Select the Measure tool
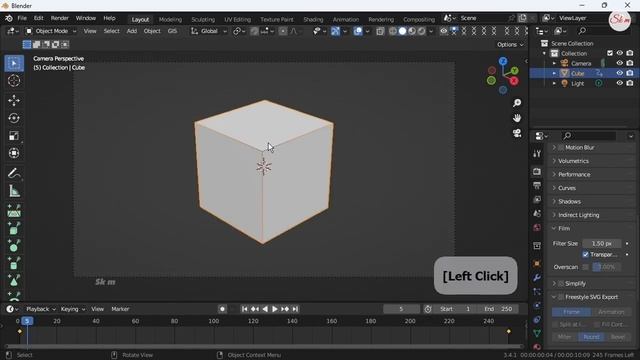640x360 pixels. pyautogui.click(x=14, y=191)
